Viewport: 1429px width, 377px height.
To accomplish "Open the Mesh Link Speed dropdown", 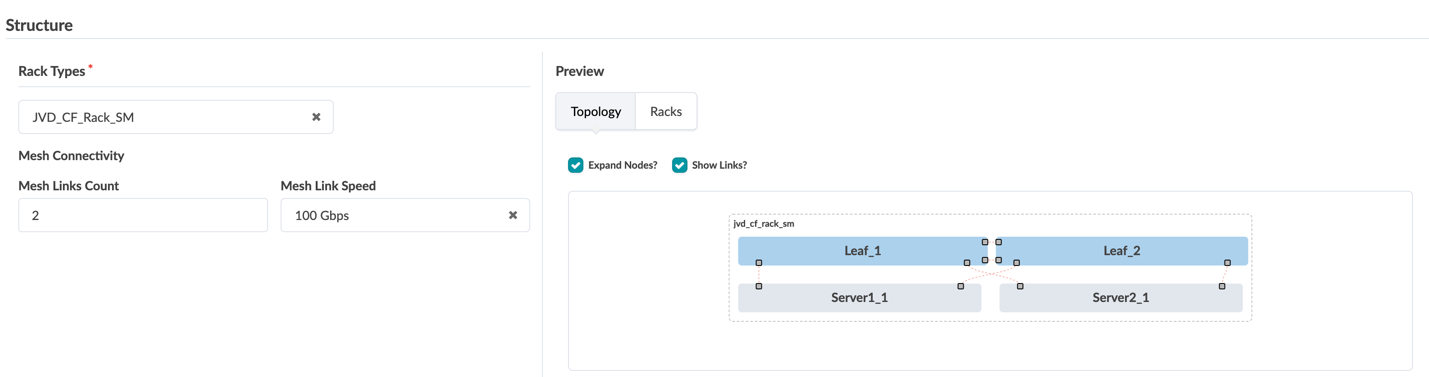I will (x=405, y=215).
